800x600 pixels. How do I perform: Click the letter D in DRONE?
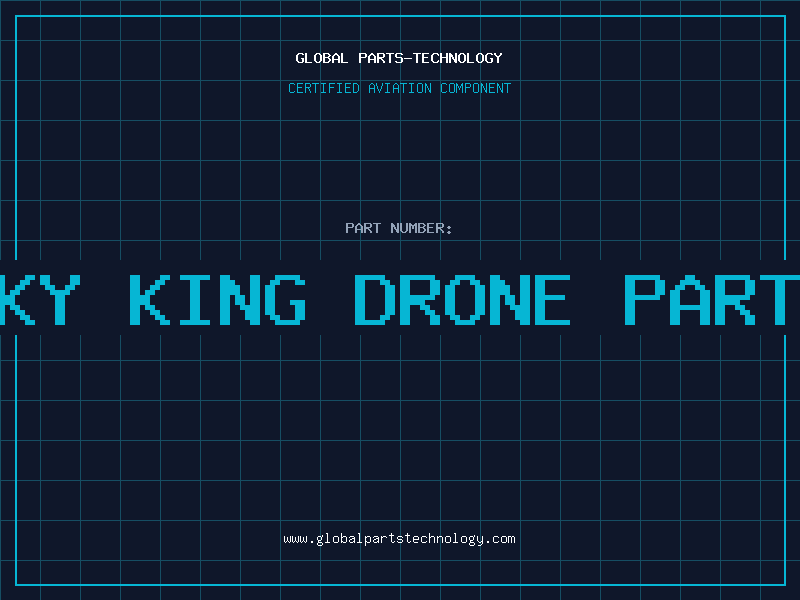tap(375, 299)
